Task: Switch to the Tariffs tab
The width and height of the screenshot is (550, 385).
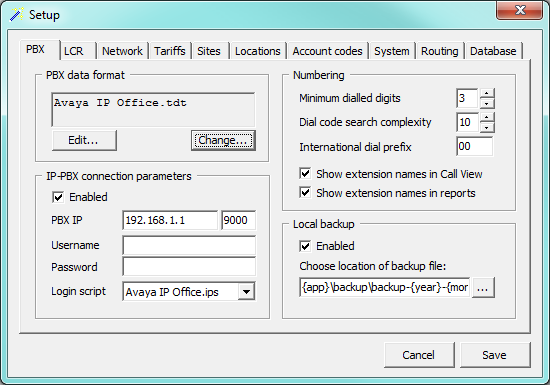Action: coord(170,51)
